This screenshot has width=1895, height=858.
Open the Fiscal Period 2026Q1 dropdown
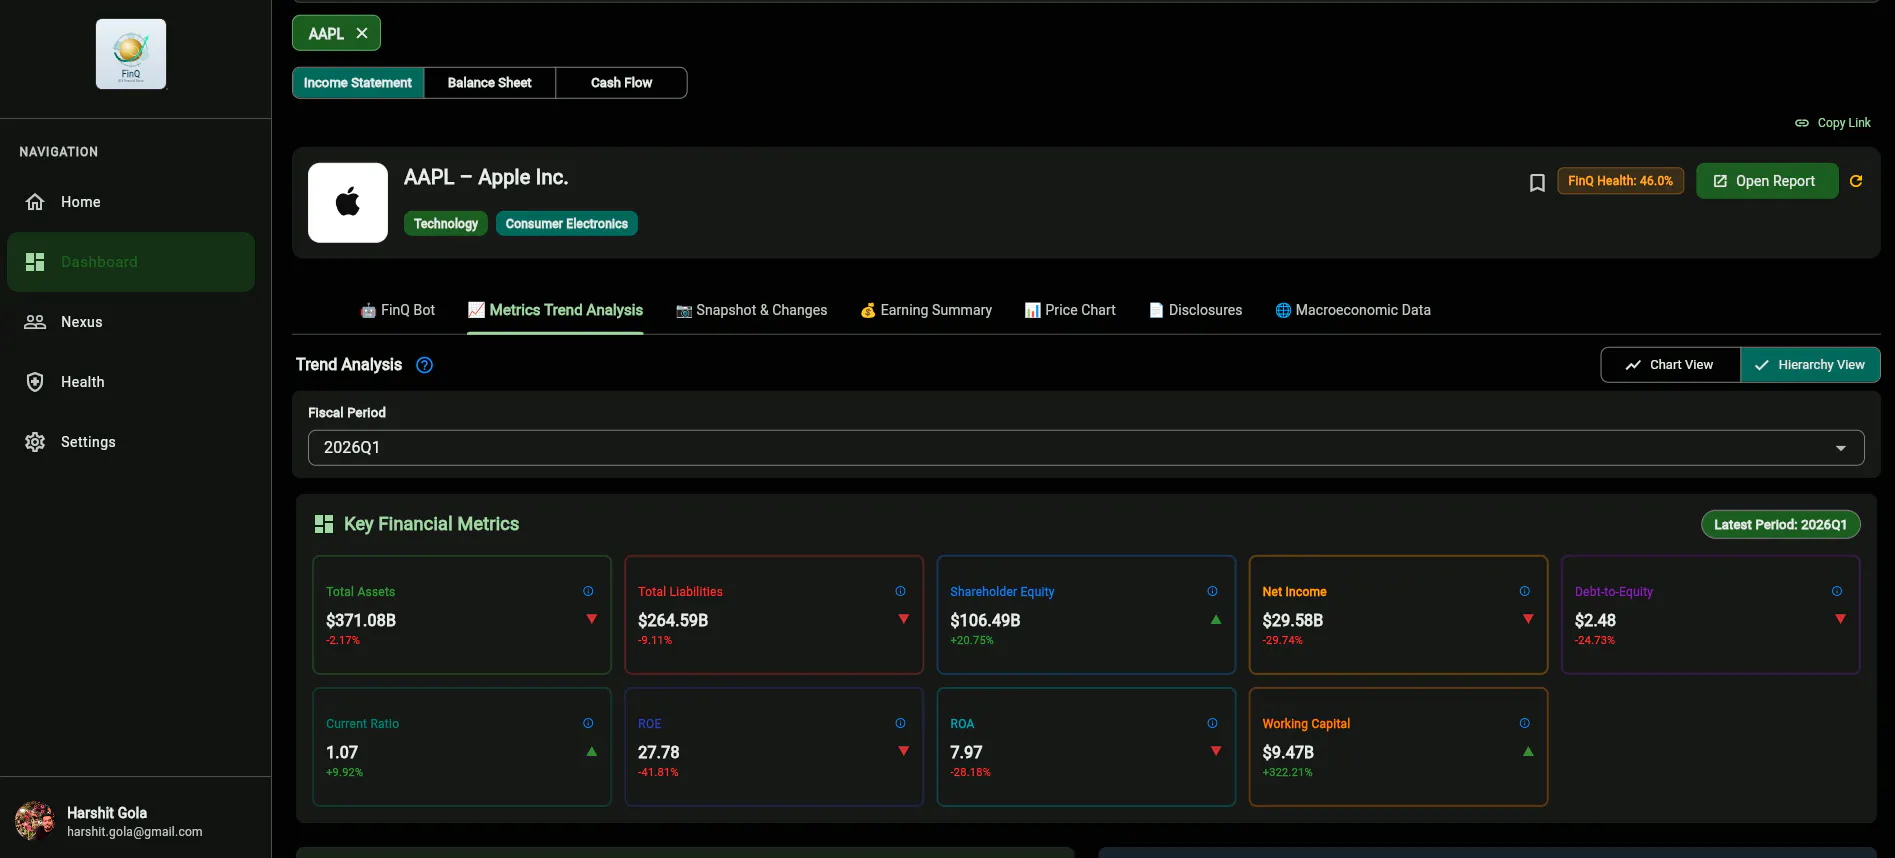click(x=1086, y=448)
